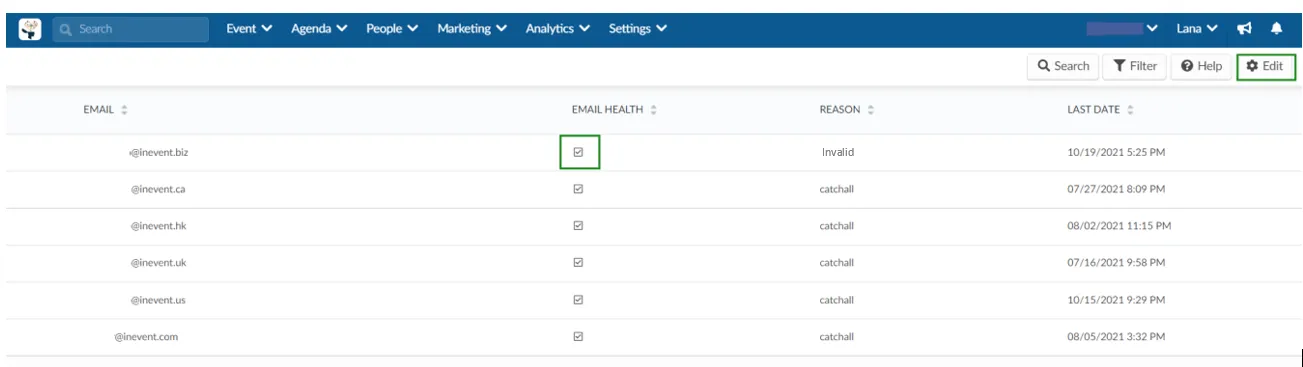Toggle email health checkbox for @inevent.hk
The width and height of the screenshot is (1303, 367).
click(578, 226)
